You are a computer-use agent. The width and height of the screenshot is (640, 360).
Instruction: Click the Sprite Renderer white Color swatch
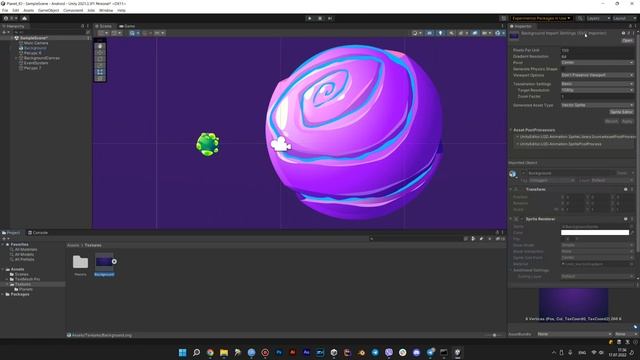click(x=595, y=232)
